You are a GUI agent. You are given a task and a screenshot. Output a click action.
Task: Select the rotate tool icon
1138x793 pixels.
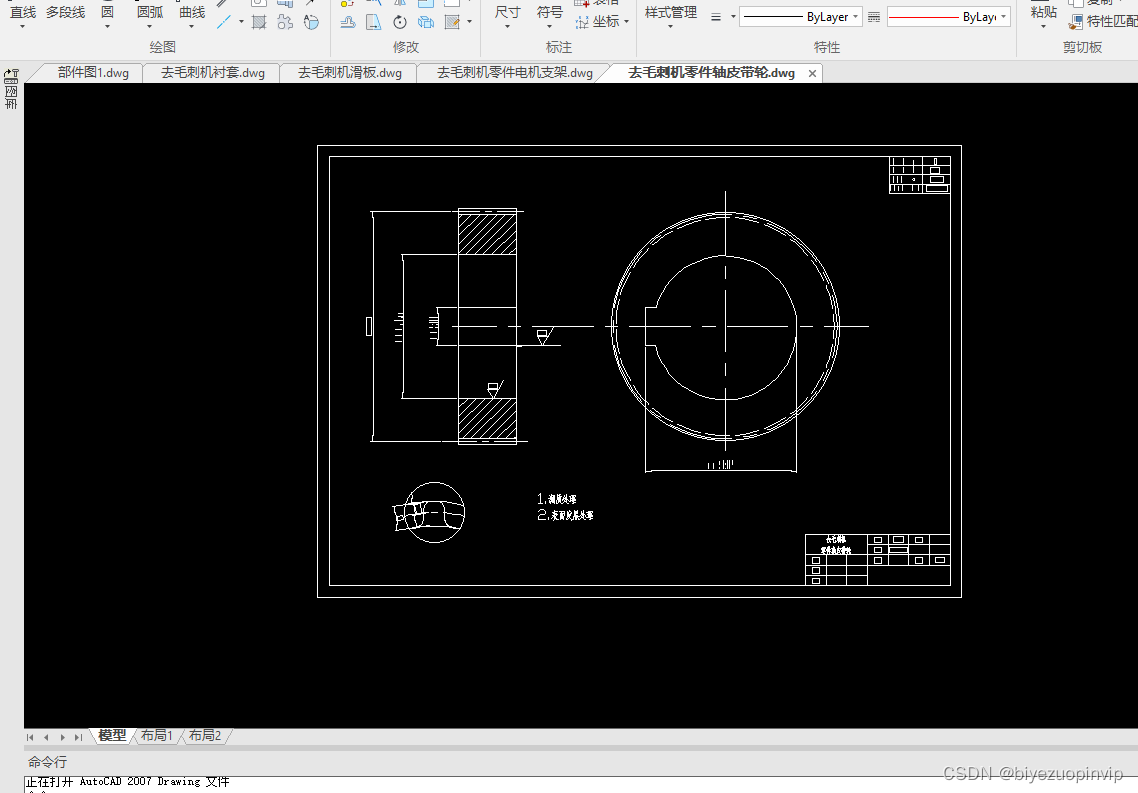point(400,22)
